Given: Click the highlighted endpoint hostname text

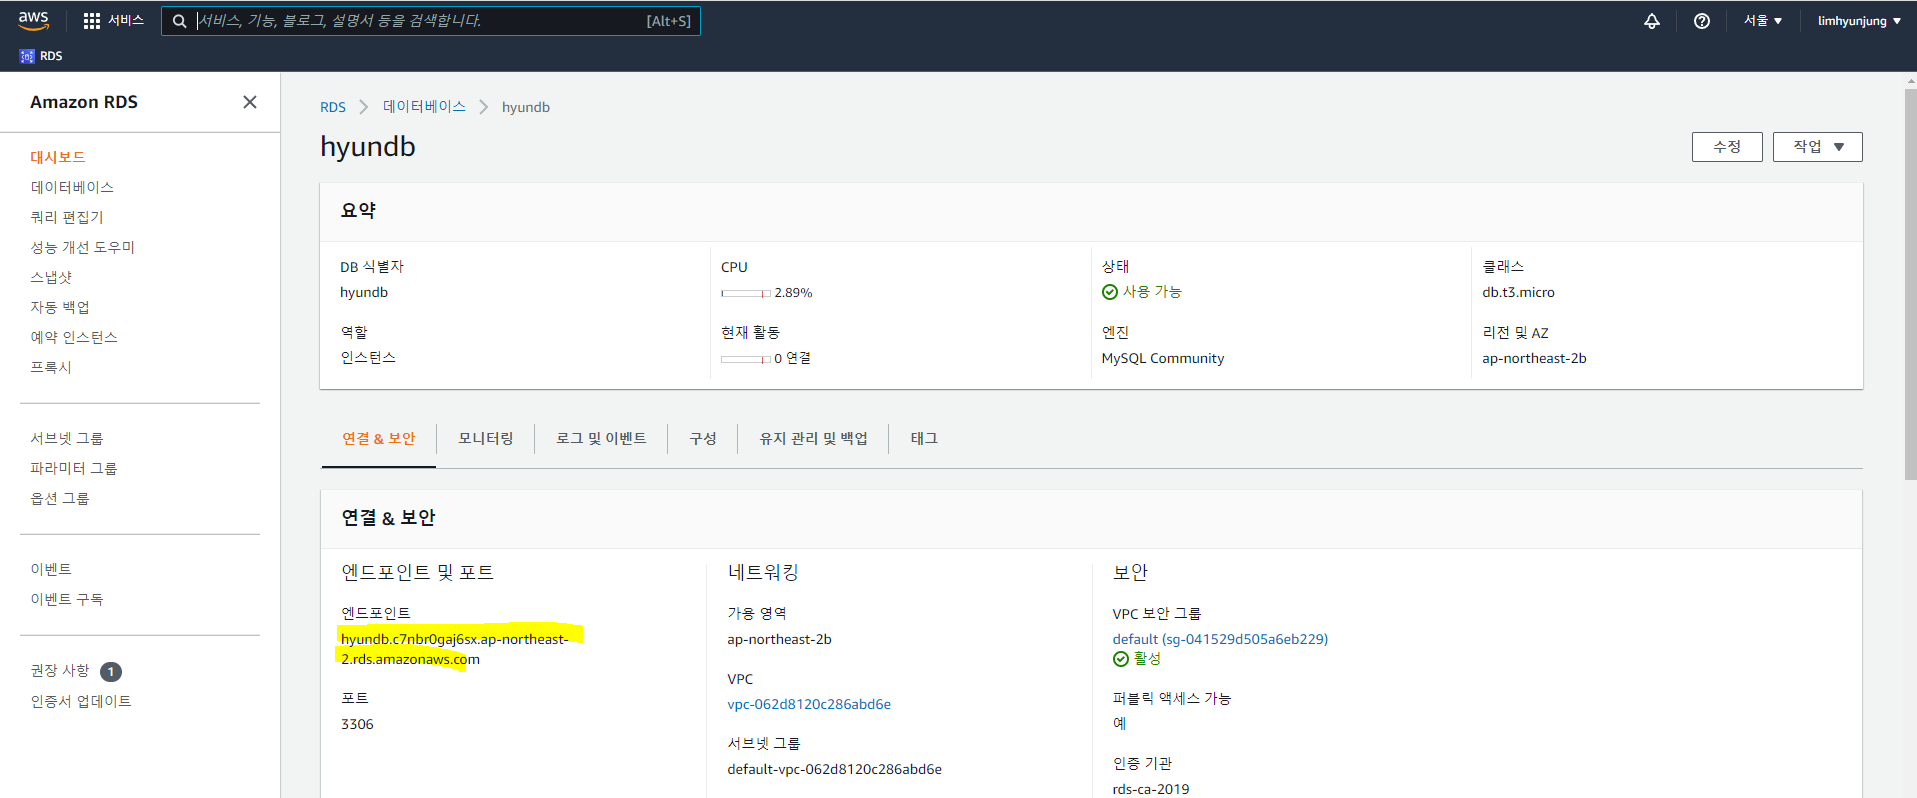Looking at the screenshot, I should [455, 649].
